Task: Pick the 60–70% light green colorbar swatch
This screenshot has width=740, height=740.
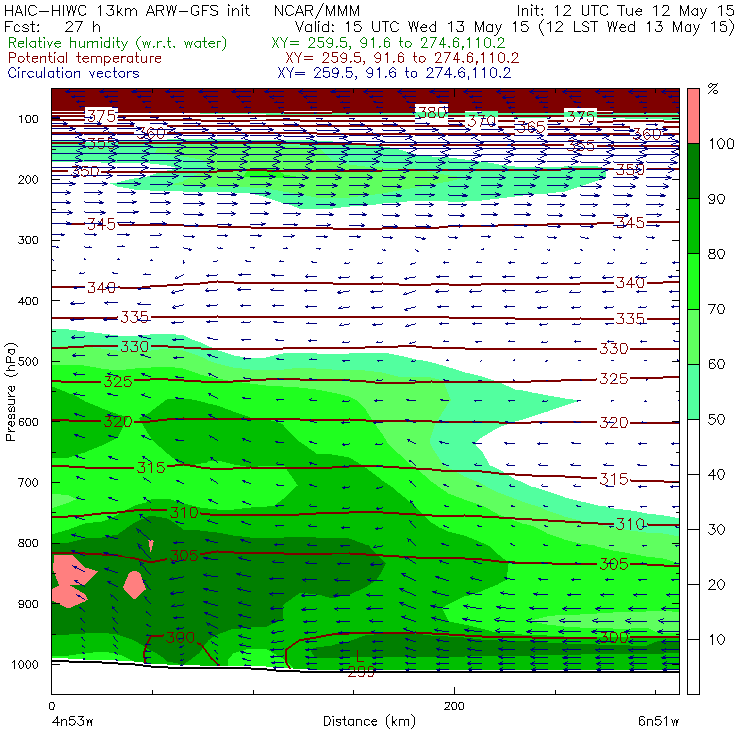Action: tap(693, 336)
